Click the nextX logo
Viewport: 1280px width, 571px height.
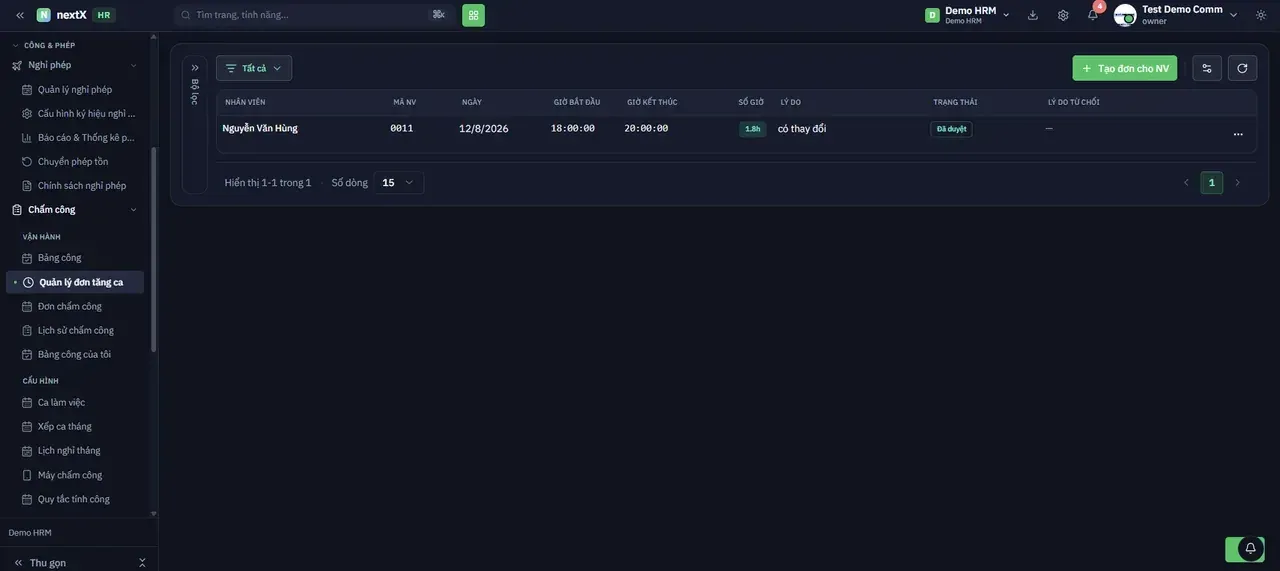pyautogui.click(x=62, y=15)
